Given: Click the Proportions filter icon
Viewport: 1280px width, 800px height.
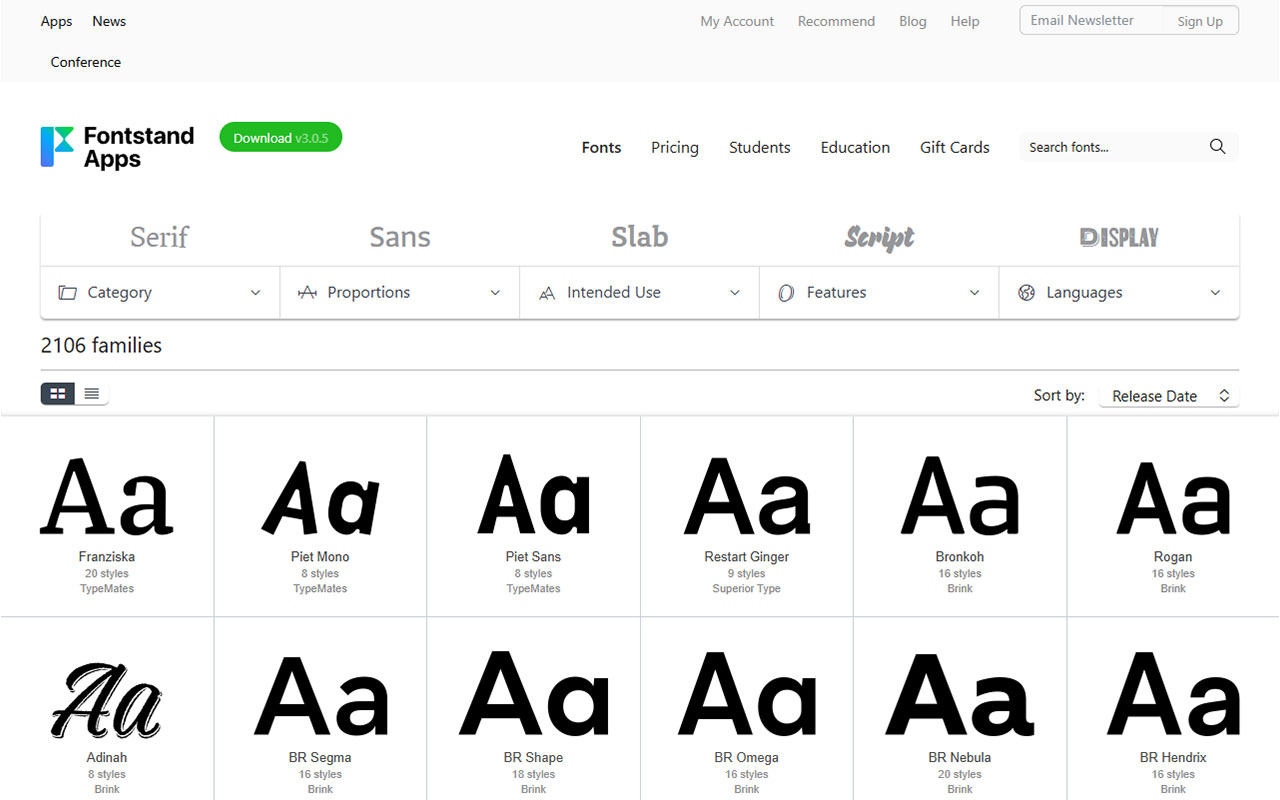Looking at the screenshot, I should [308, 293].
